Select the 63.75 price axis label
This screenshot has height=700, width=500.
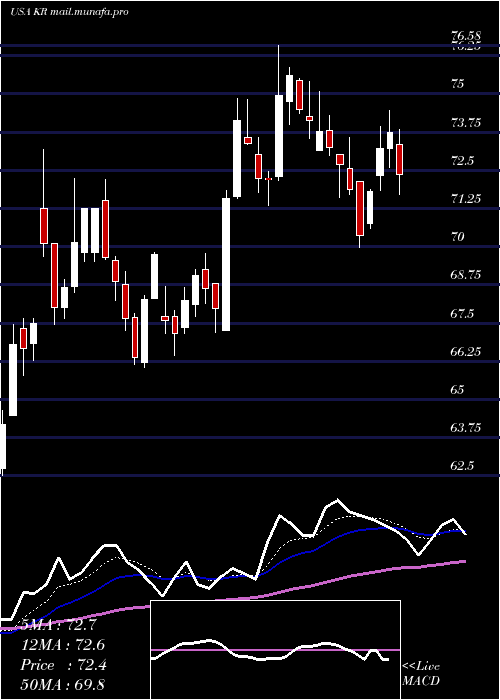pyautogui.click(x=466, y=428)
